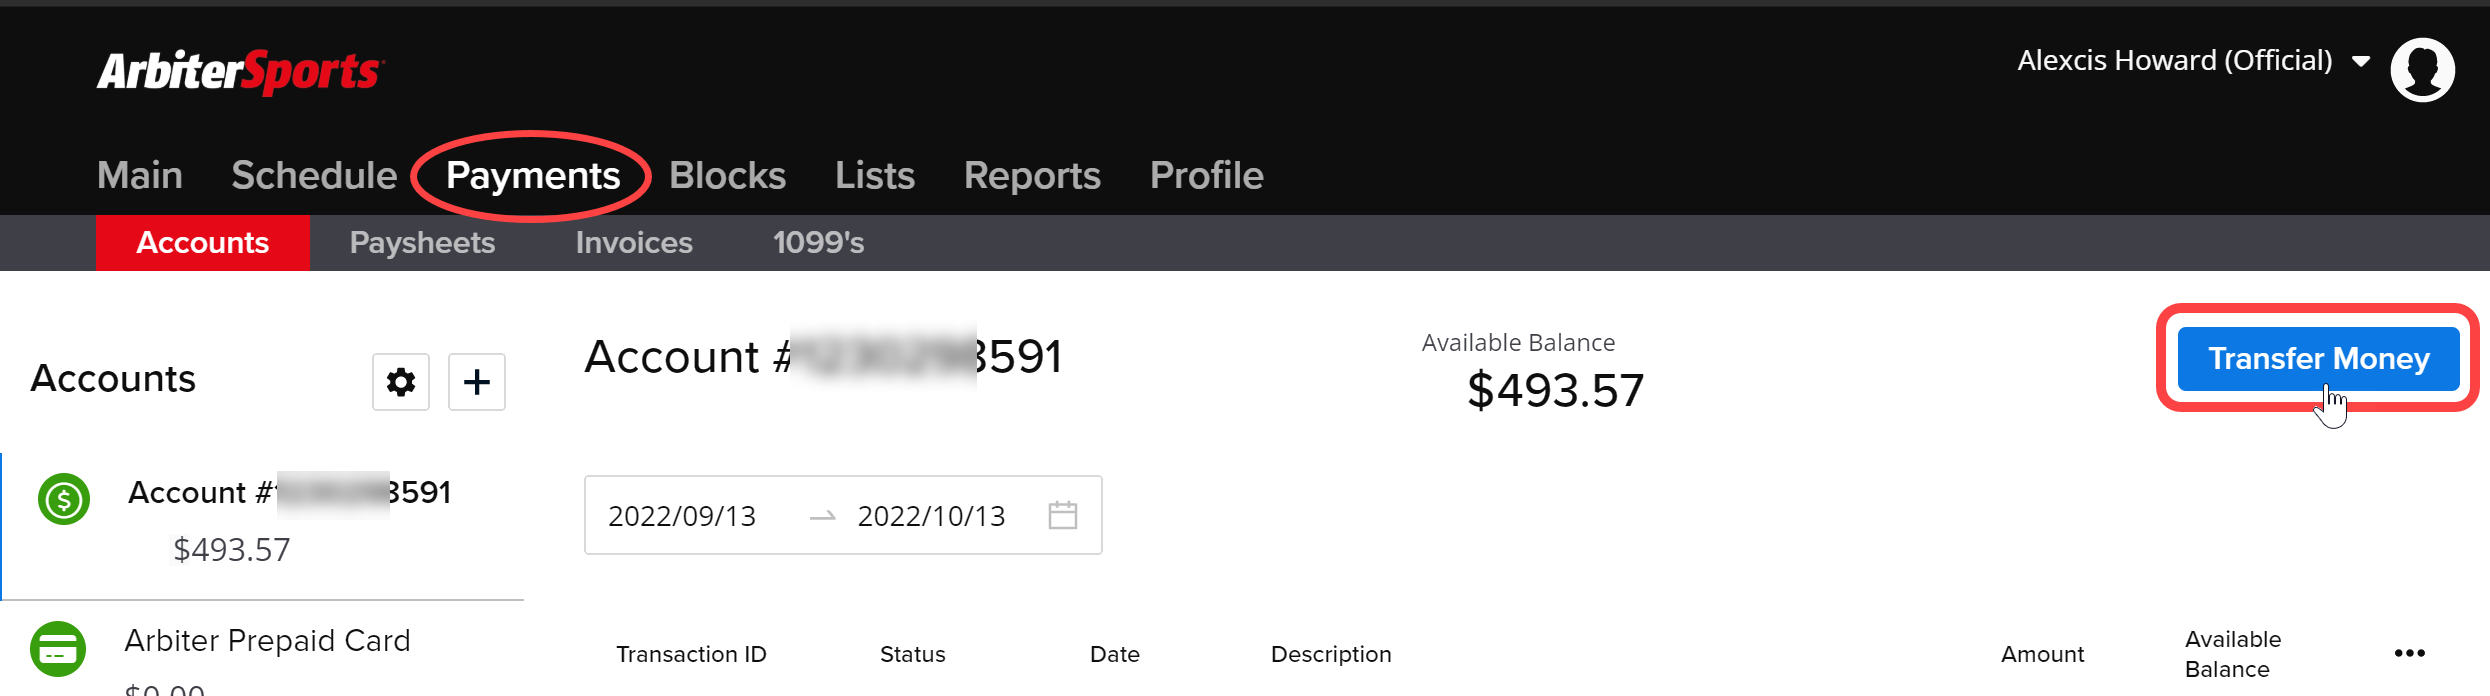Expand the Alexcis Howard user dropdown arrow

click(x=2361, y=62)
